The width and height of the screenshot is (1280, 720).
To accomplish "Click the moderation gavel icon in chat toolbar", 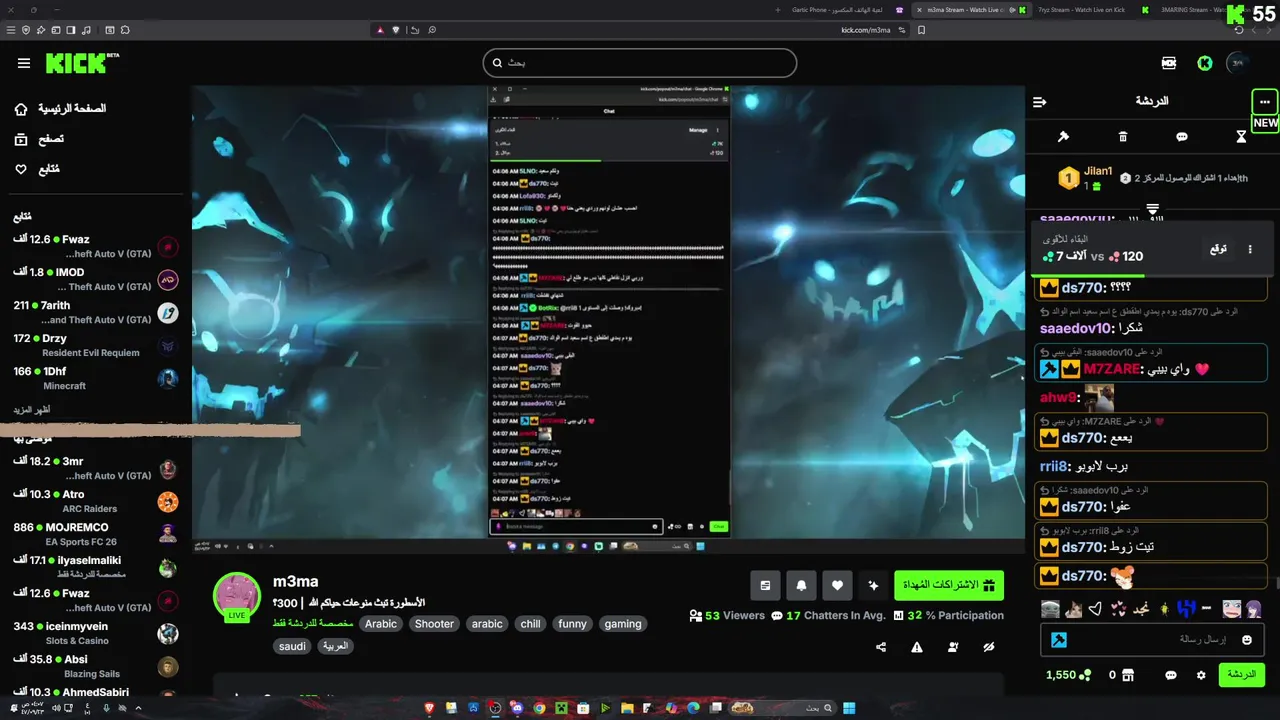I will tap(1063, 137).
